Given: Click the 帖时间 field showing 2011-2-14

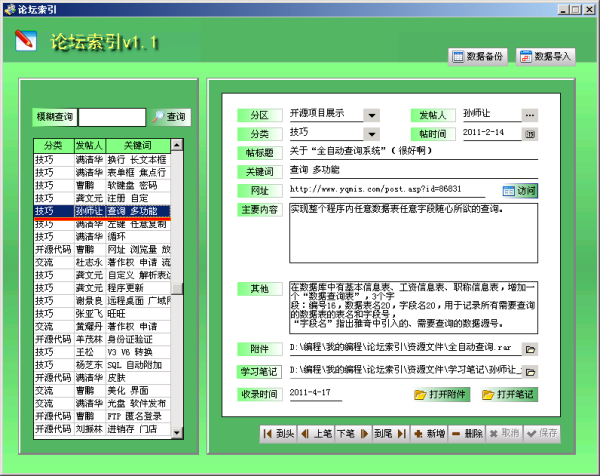Looking at the screenshot, I should coord(492,133).
